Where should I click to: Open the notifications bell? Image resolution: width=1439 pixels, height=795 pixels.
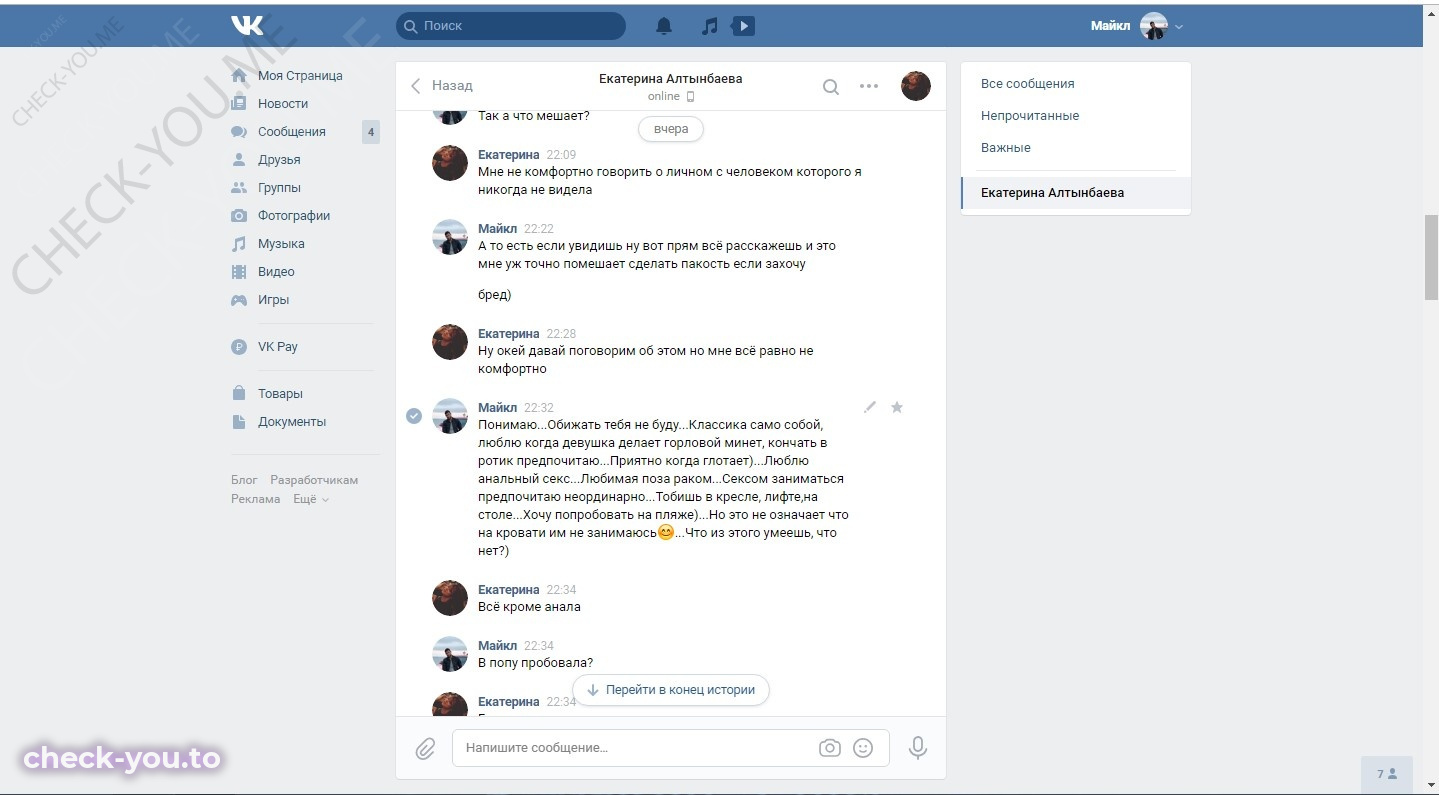664,26
